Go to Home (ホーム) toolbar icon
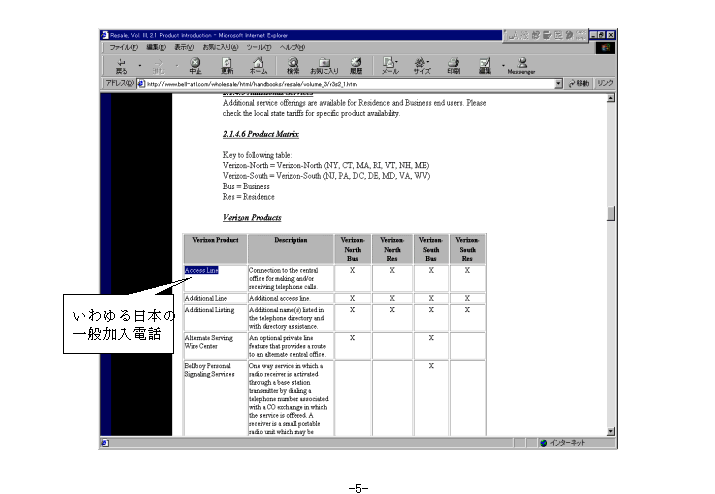 point(258,66)
